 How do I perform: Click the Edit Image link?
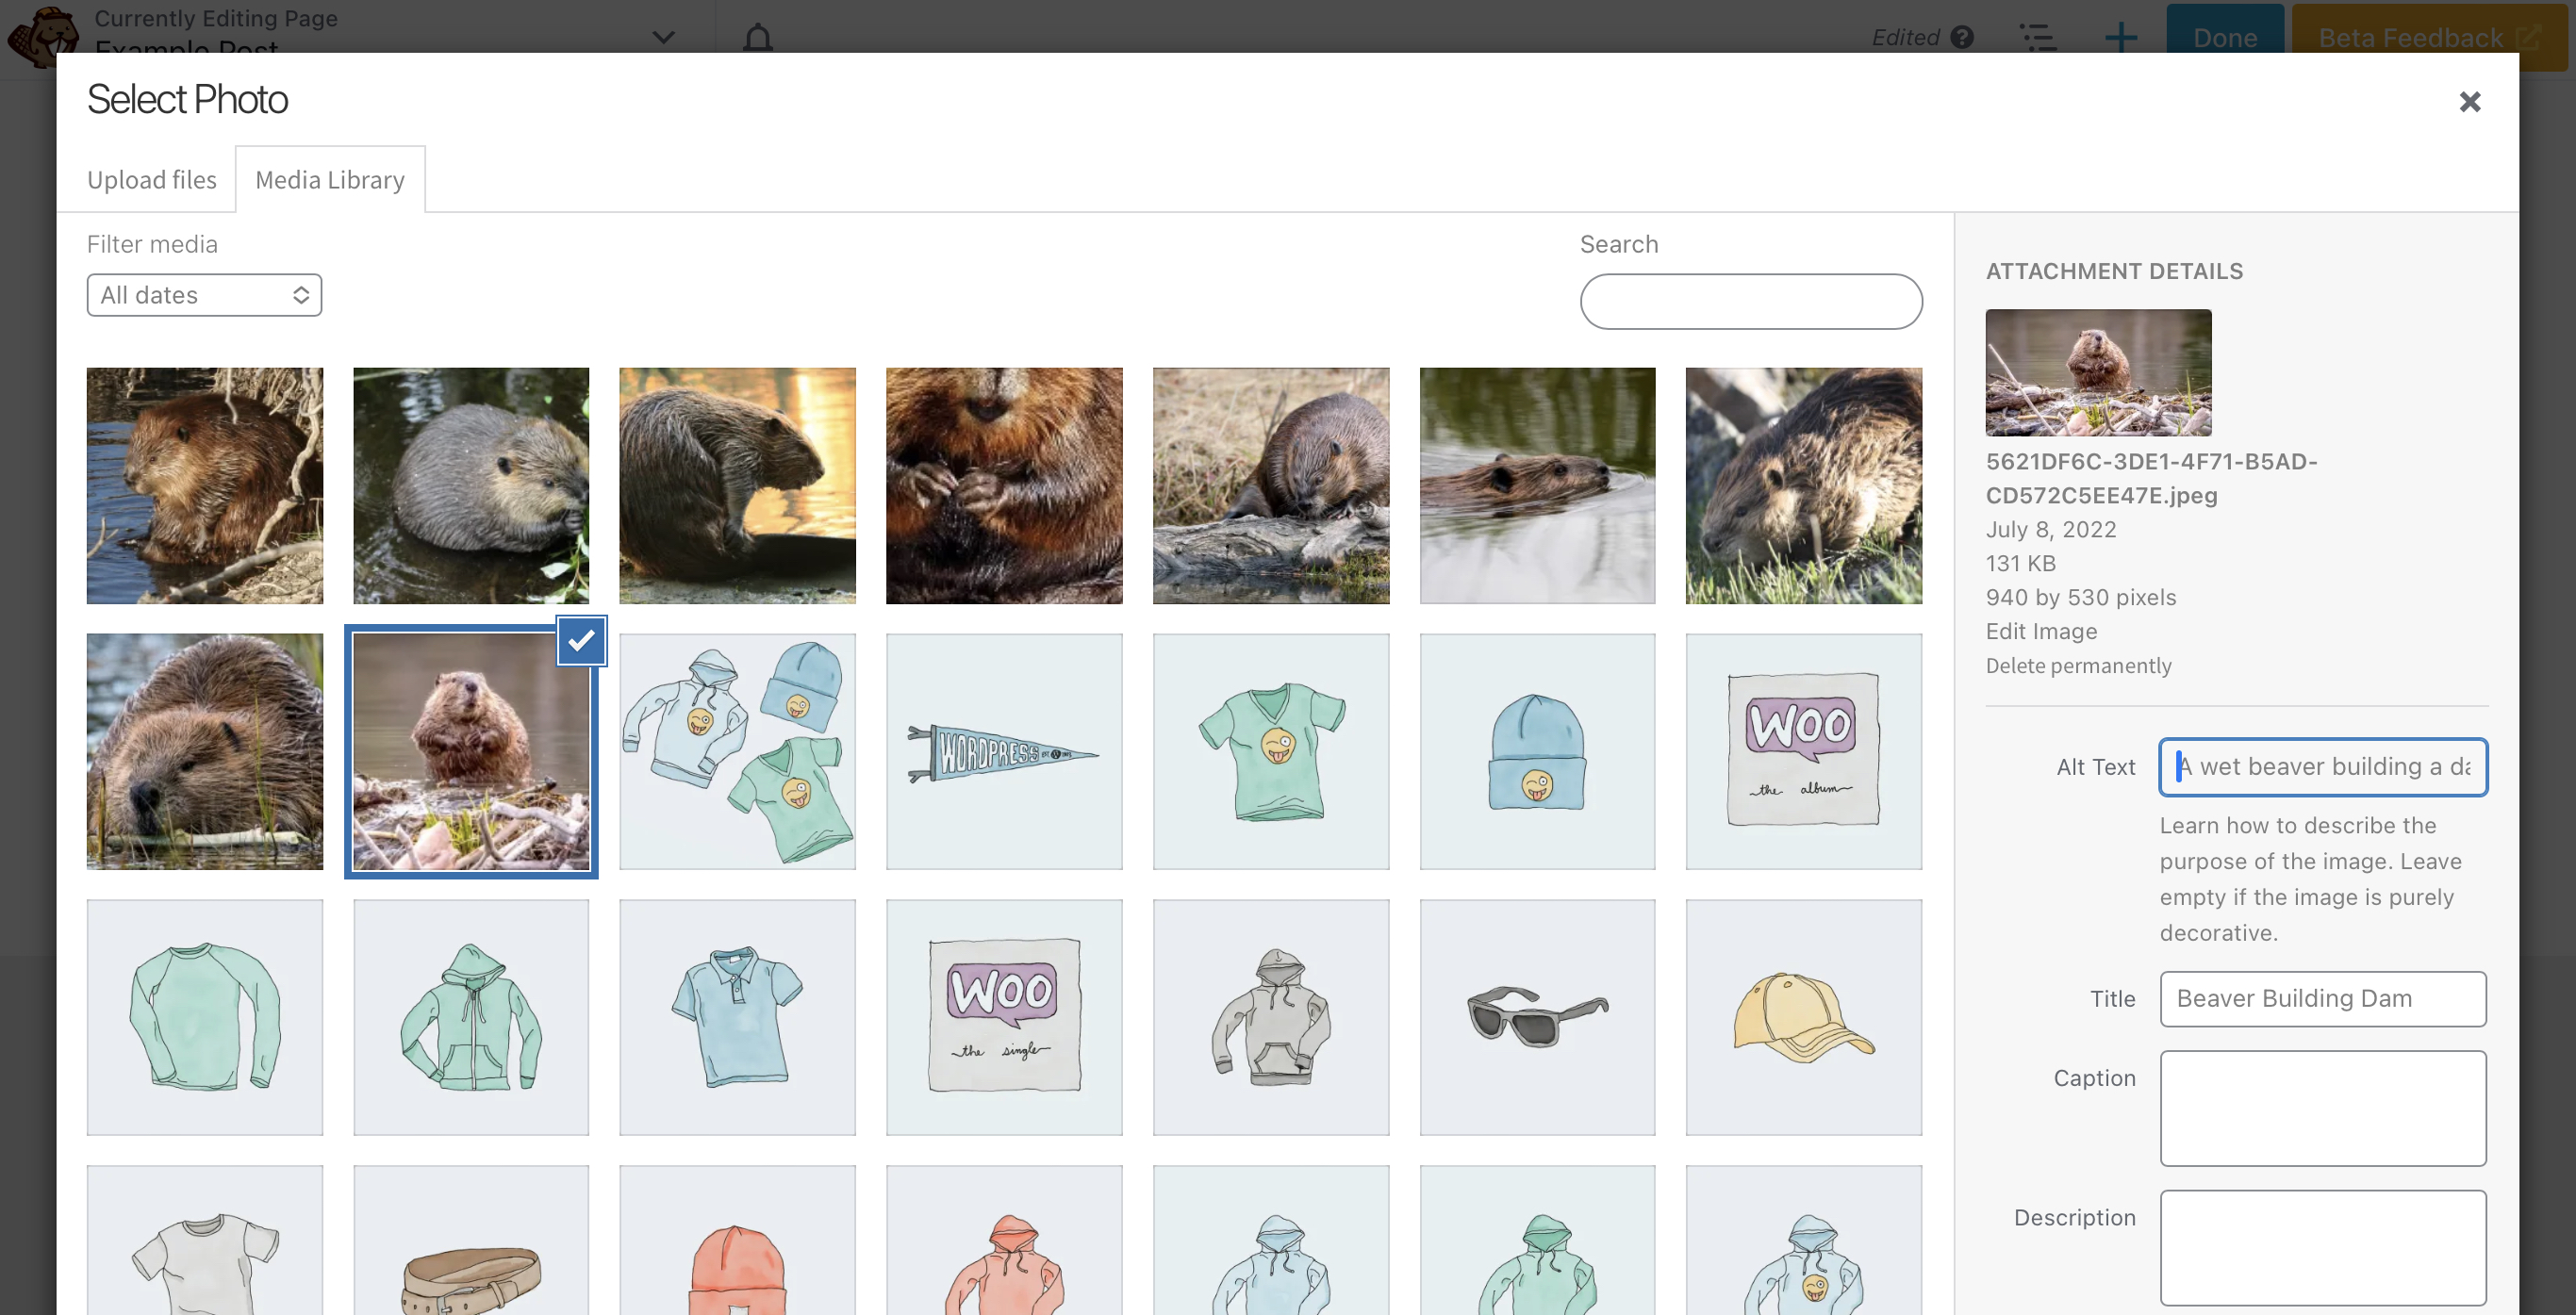tap(2041, 631)
